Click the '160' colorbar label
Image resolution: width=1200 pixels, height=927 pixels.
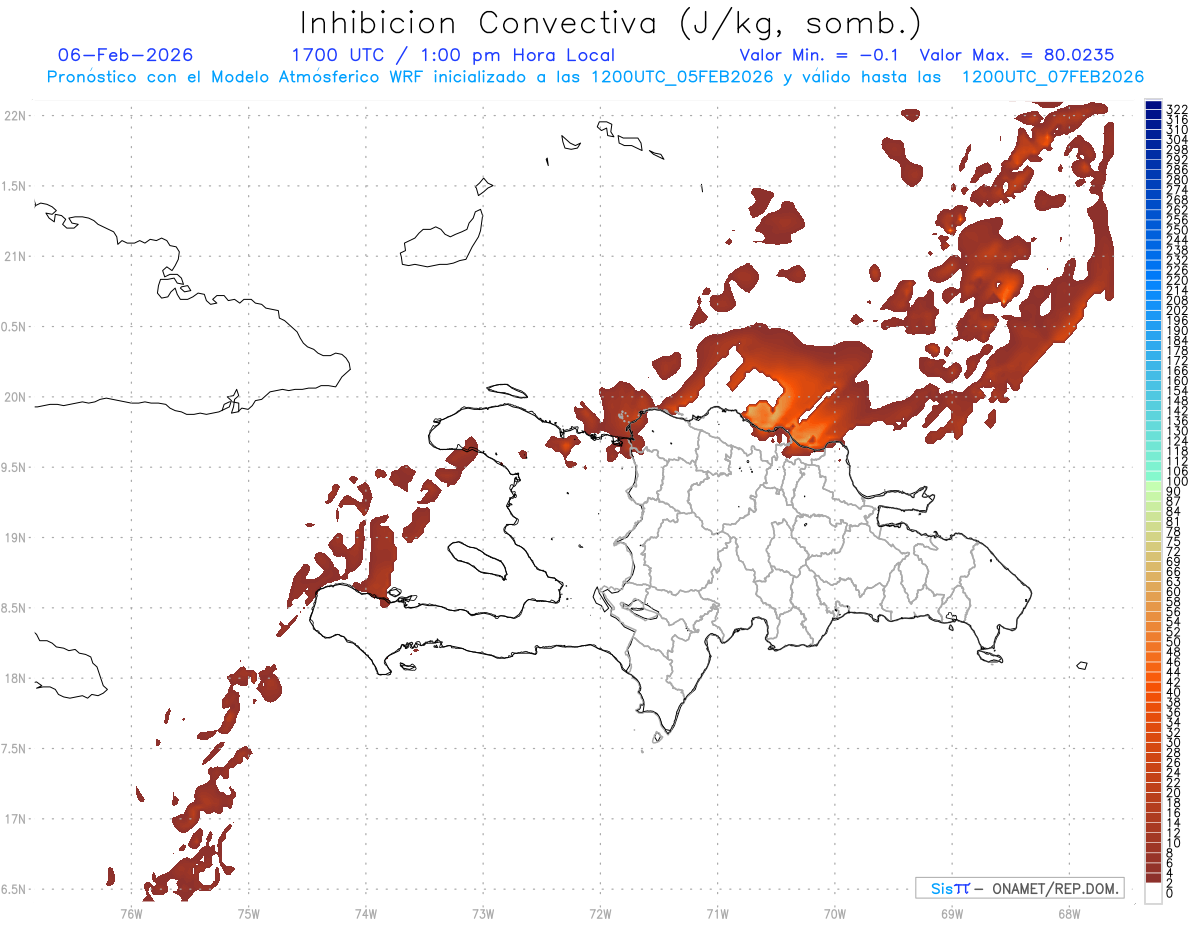tap(1176, 380)
